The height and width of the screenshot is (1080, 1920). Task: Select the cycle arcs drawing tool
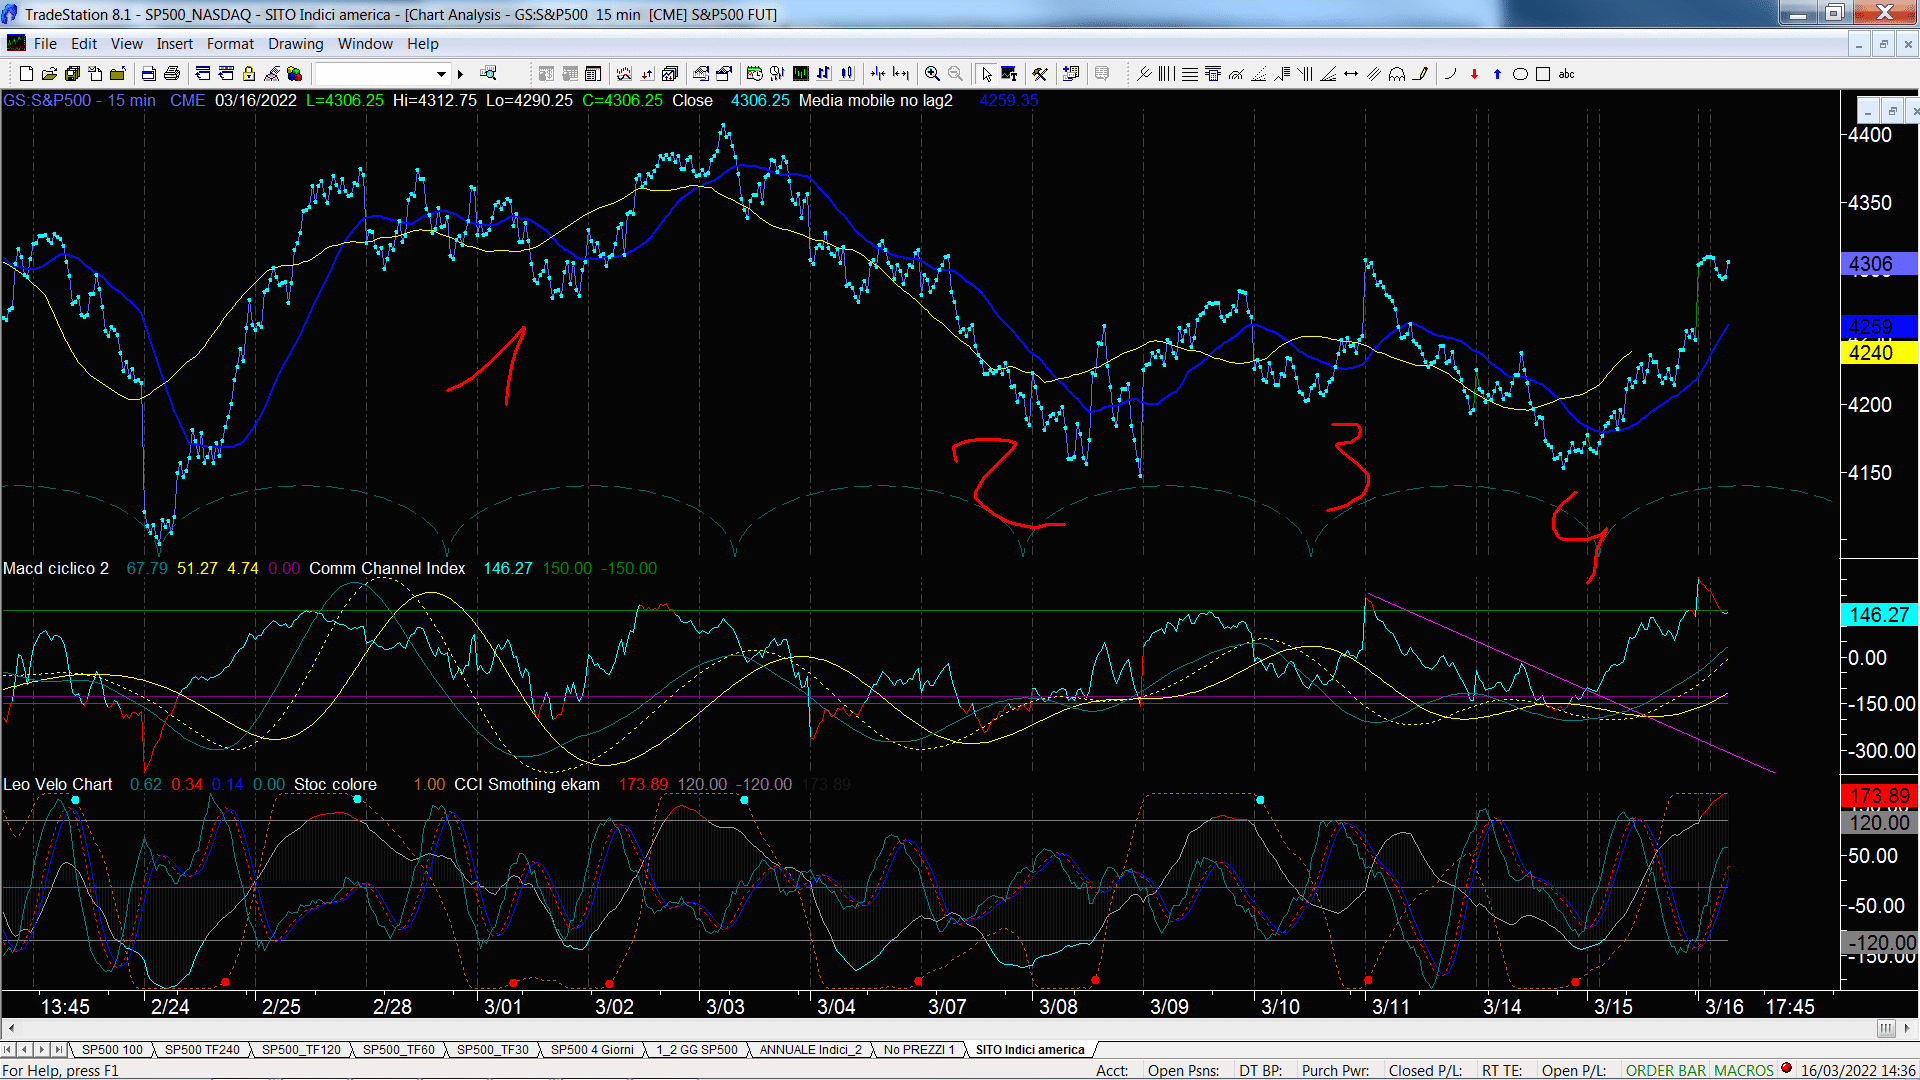tap(1397, 74)
